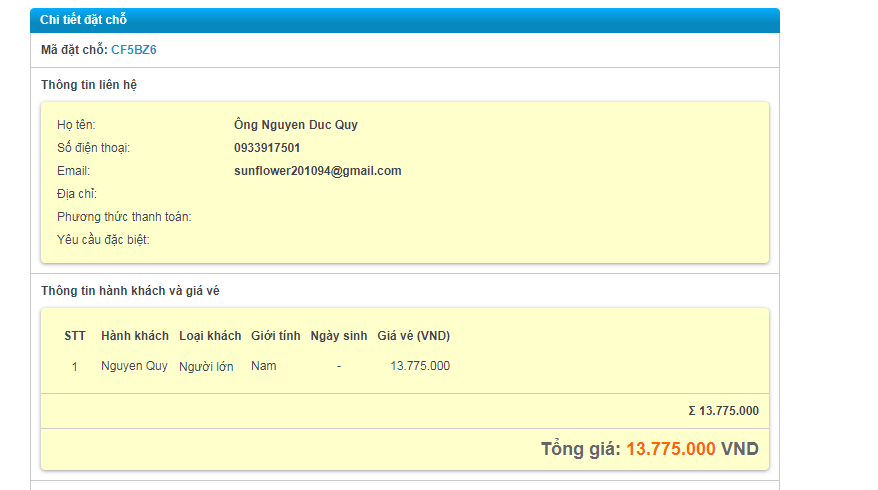Click the Σ 13.775.000 subtotal
The height and width of the screenshot is (490, 878).
click(x=723, y=411)
